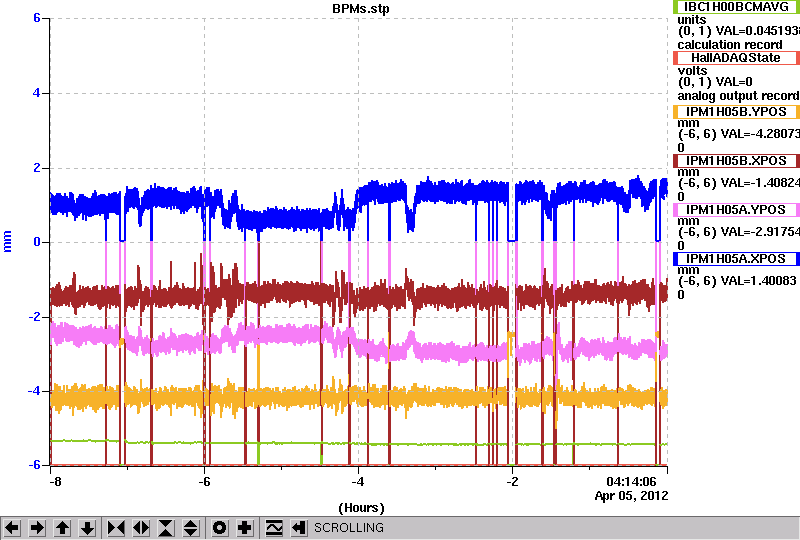
Task: Shift the plot up with the up arrow
Action: pos(63,528)
